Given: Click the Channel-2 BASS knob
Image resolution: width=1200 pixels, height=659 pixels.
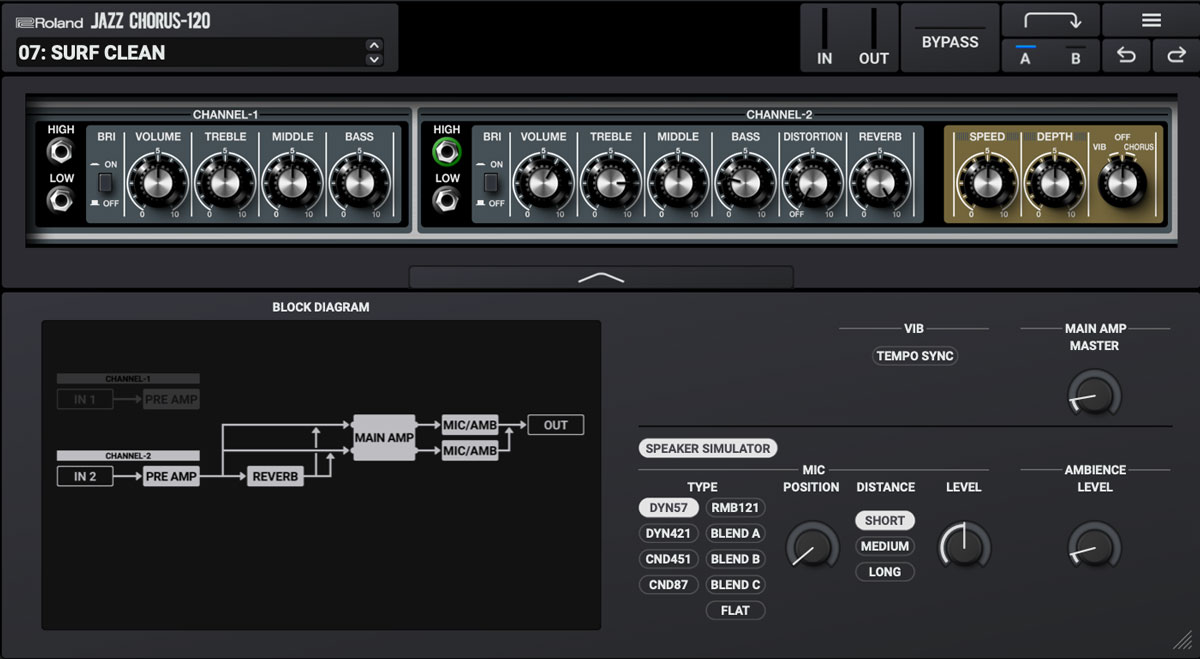Looking at the screenshot, I should tap(745, 183).
